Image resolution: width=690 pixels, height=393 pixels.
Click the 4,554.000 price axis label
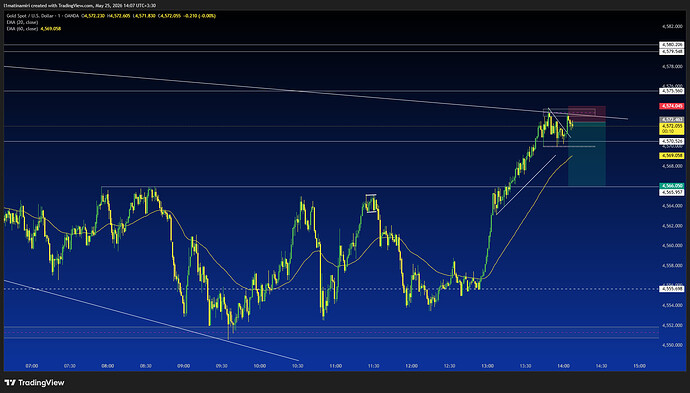[x=672, y=305]
